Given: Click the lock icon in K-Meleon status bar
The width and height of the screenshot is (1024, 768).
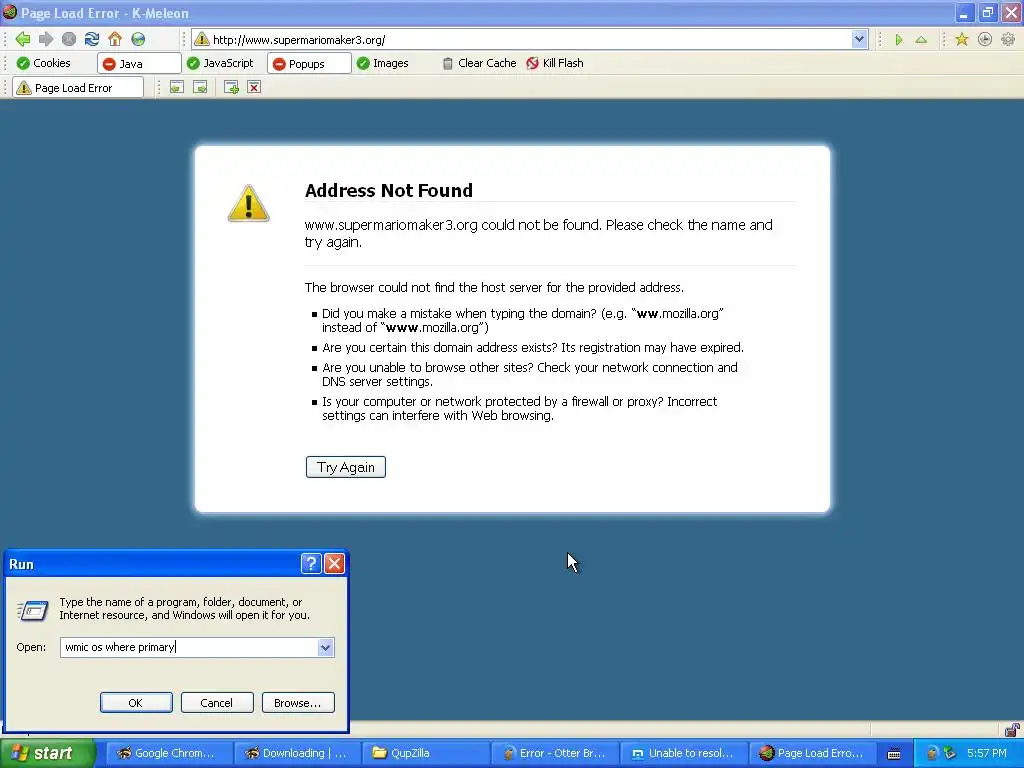Looking at the screenshot, I should [x=1012, y=729].
